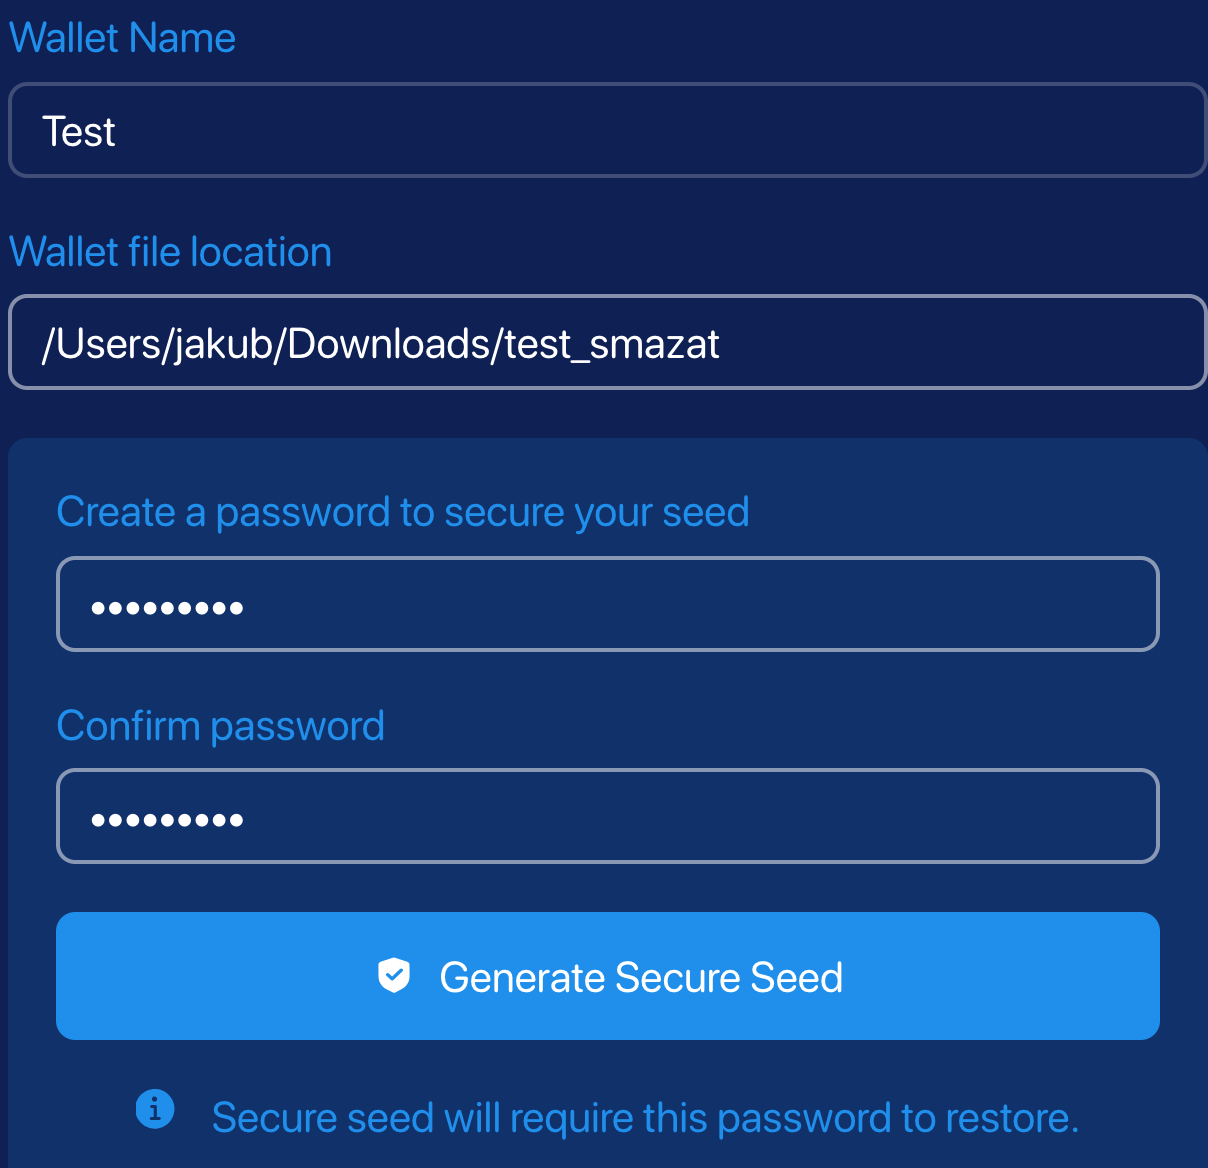This screenshot has height=1168, width=1208.
Task: Click the 'Wallet Name' label
Action: (122, 38)
